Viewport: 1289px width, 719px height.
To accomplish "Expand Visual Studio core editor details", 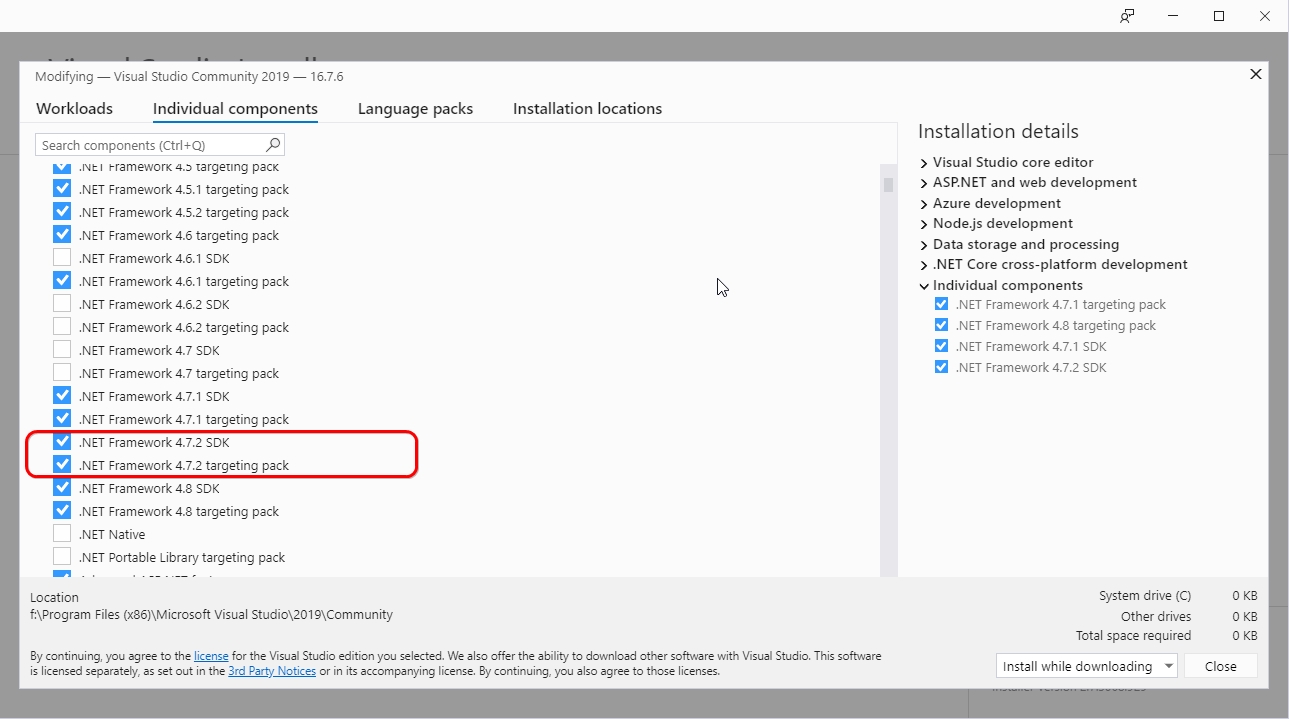I will pos(924,163).
